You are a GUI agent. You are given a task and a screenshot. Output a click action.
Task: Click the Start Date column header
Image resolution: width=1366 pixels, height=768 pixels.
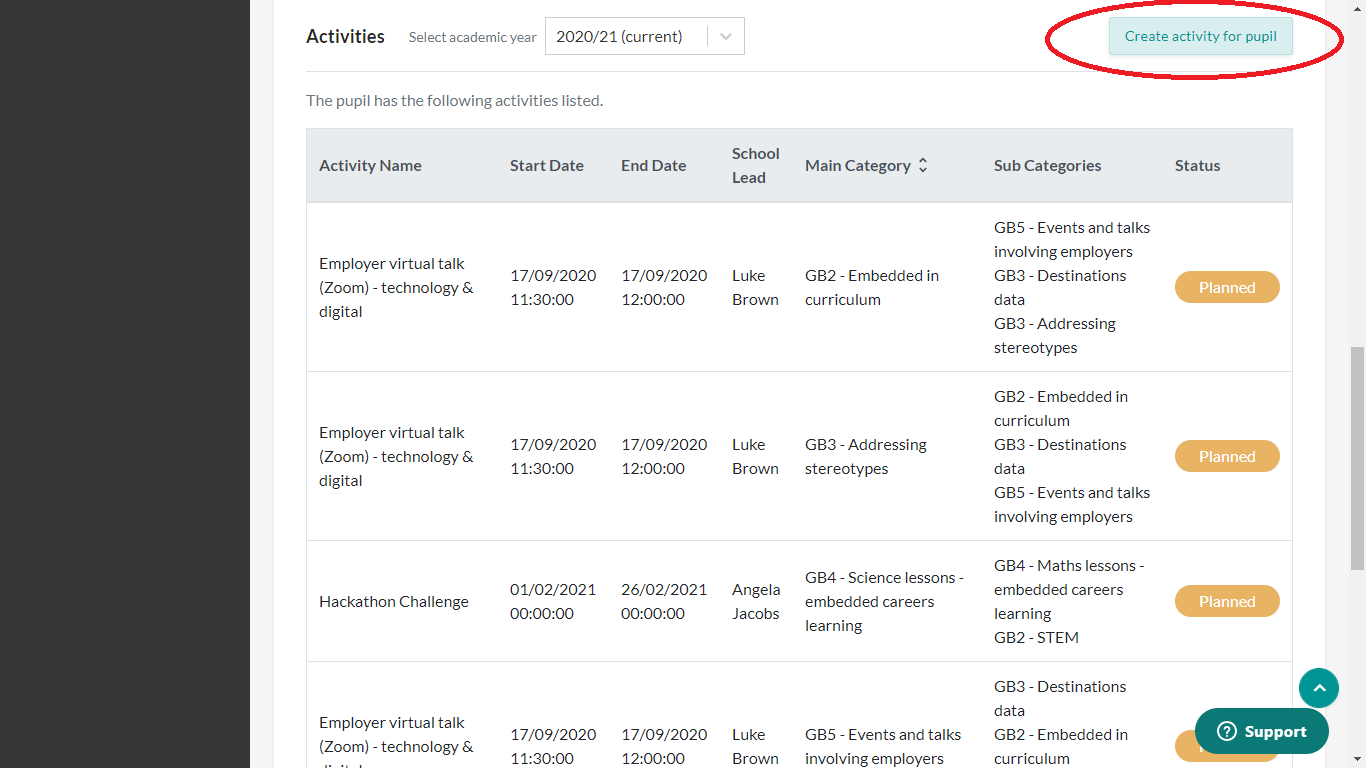(546, 166)
